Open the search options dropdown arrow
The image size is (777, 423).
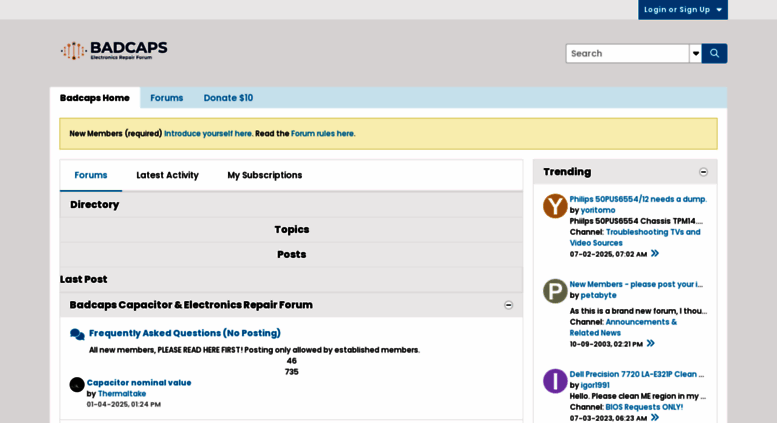(696, 53)
